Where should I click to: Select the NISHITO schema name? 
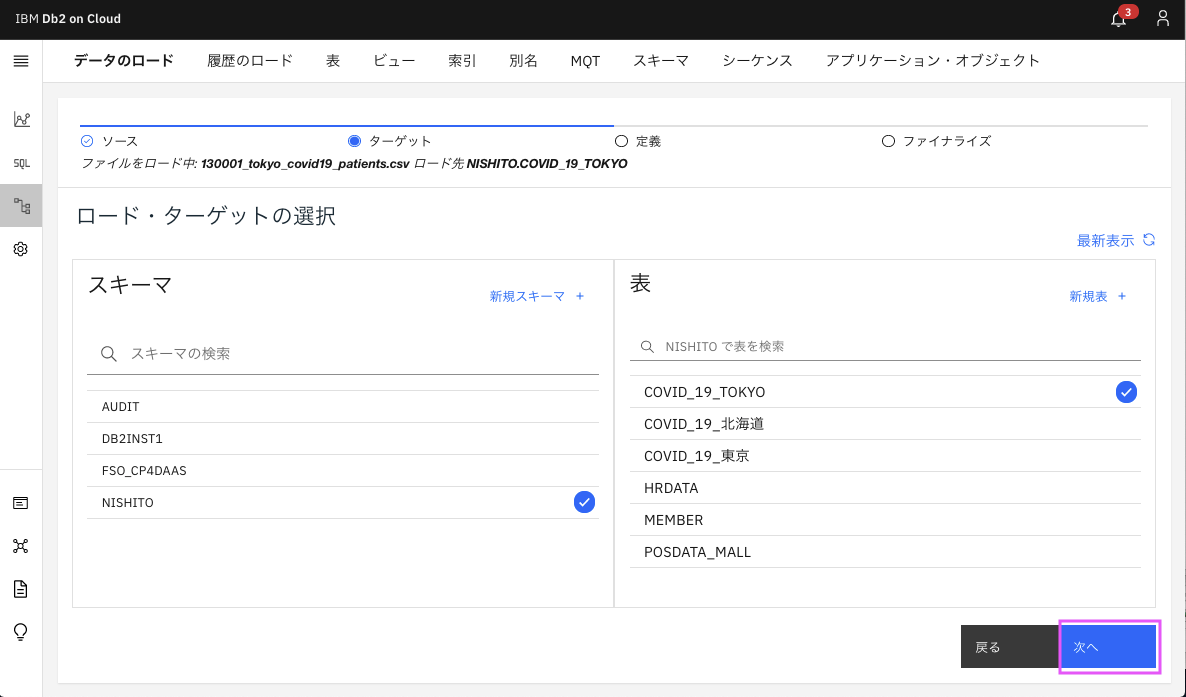tap(128, 503)
